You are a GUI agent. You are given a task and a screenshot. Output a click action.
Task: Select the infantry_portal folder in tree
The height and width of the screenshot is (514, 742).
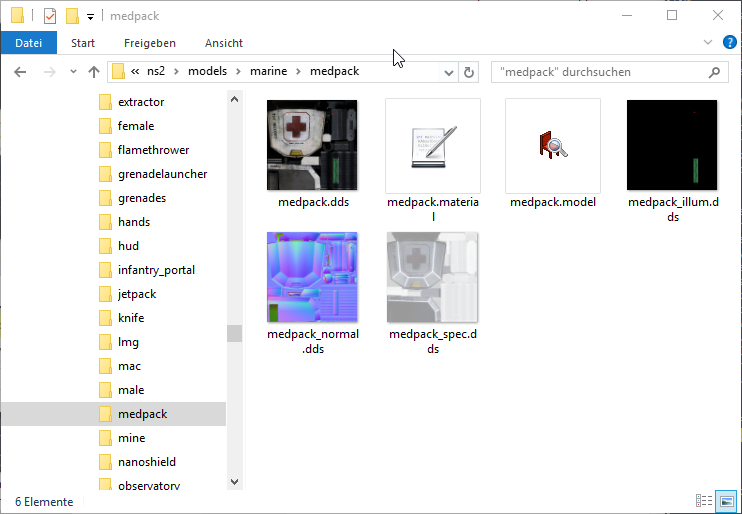coord(156,270)
